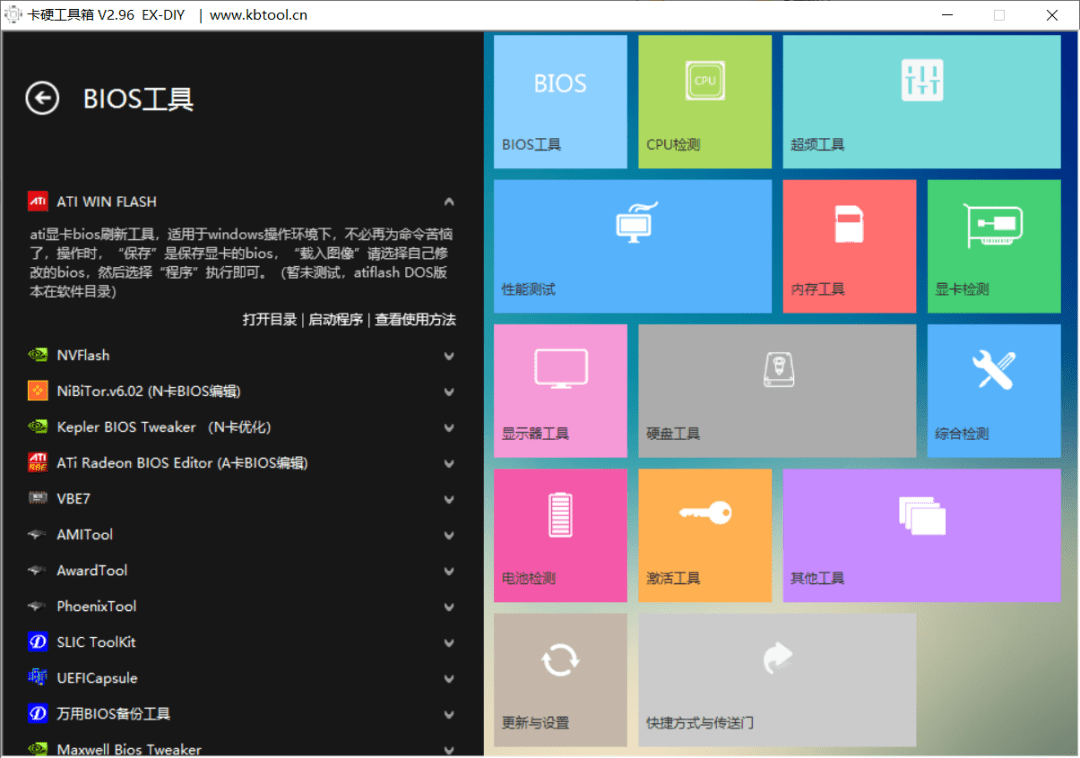The image size is (1080, 758).
Task: Expand the AMITool entry chevron
Action: coord(449,535)
